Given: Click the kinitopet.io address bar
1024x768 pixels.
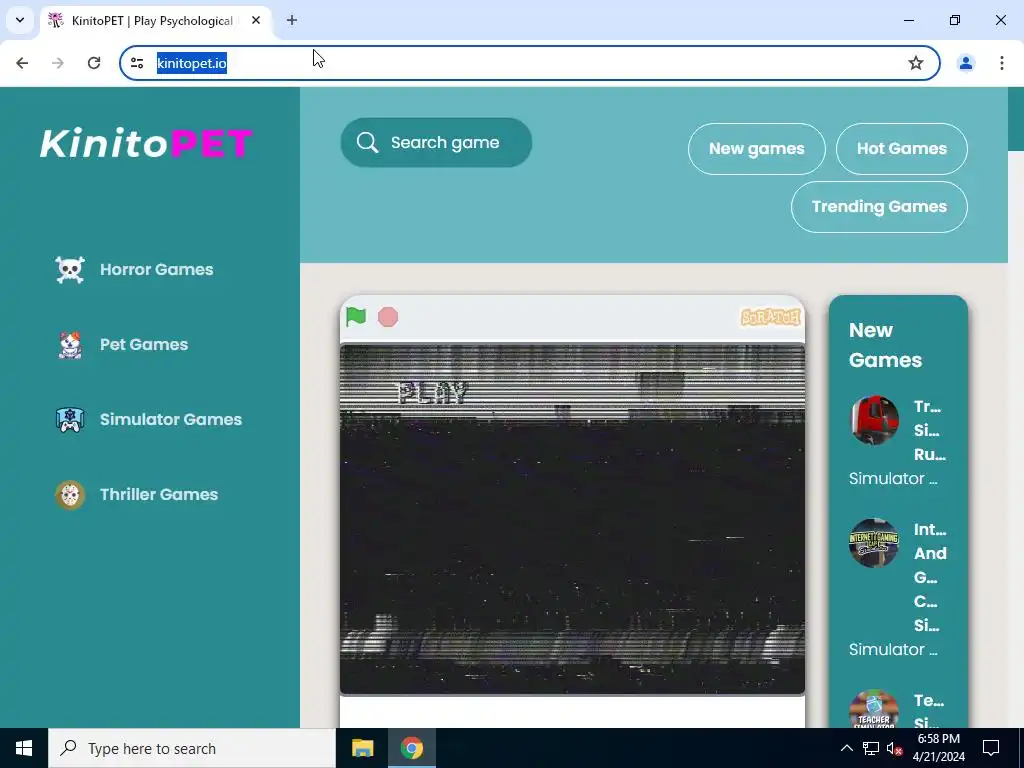Looking at the screenshot, I should click(x=529, y=63).
